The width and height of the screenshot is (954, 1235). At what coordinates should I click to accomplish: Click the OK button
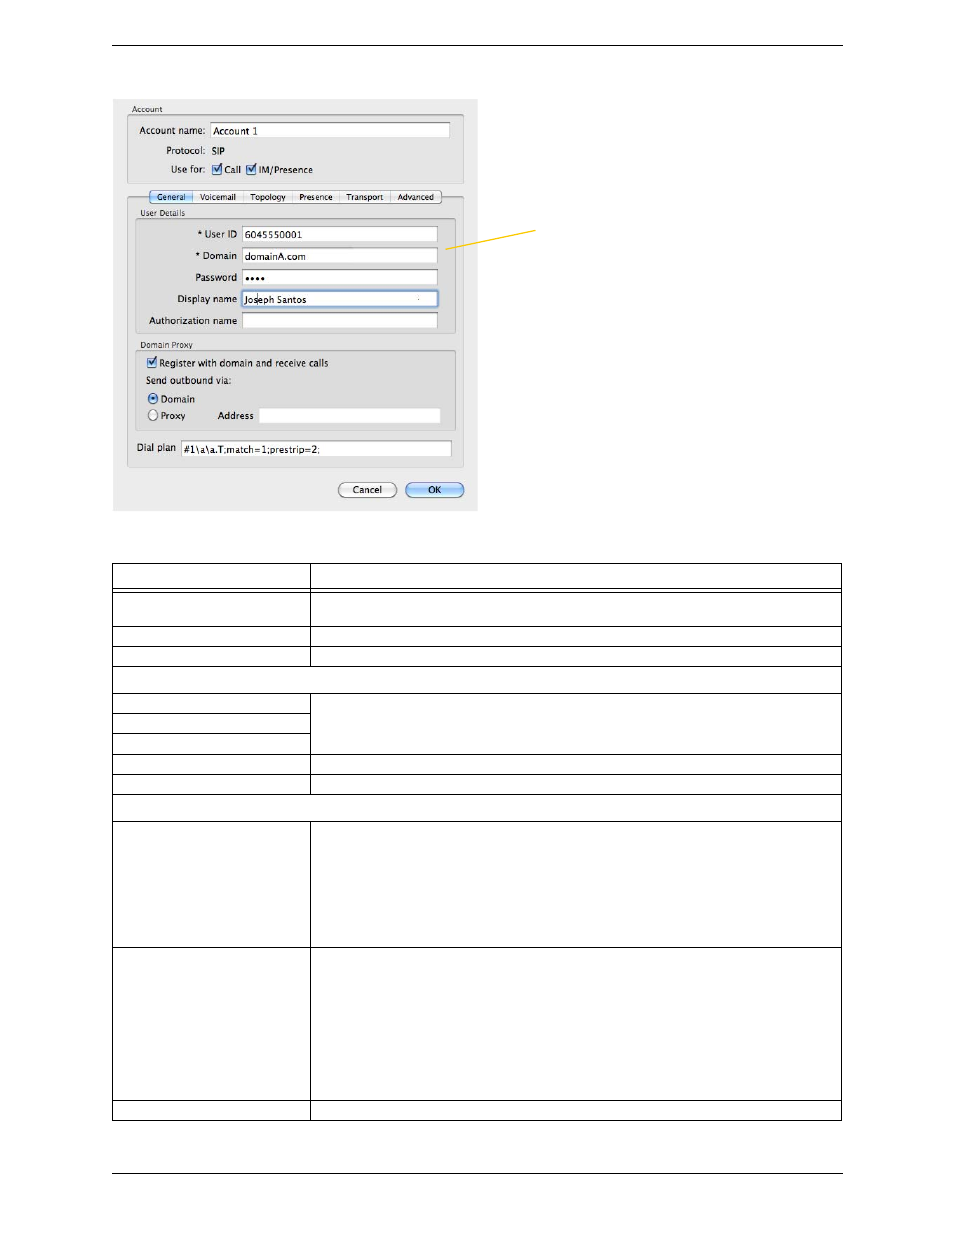click(x=435, y=490)
